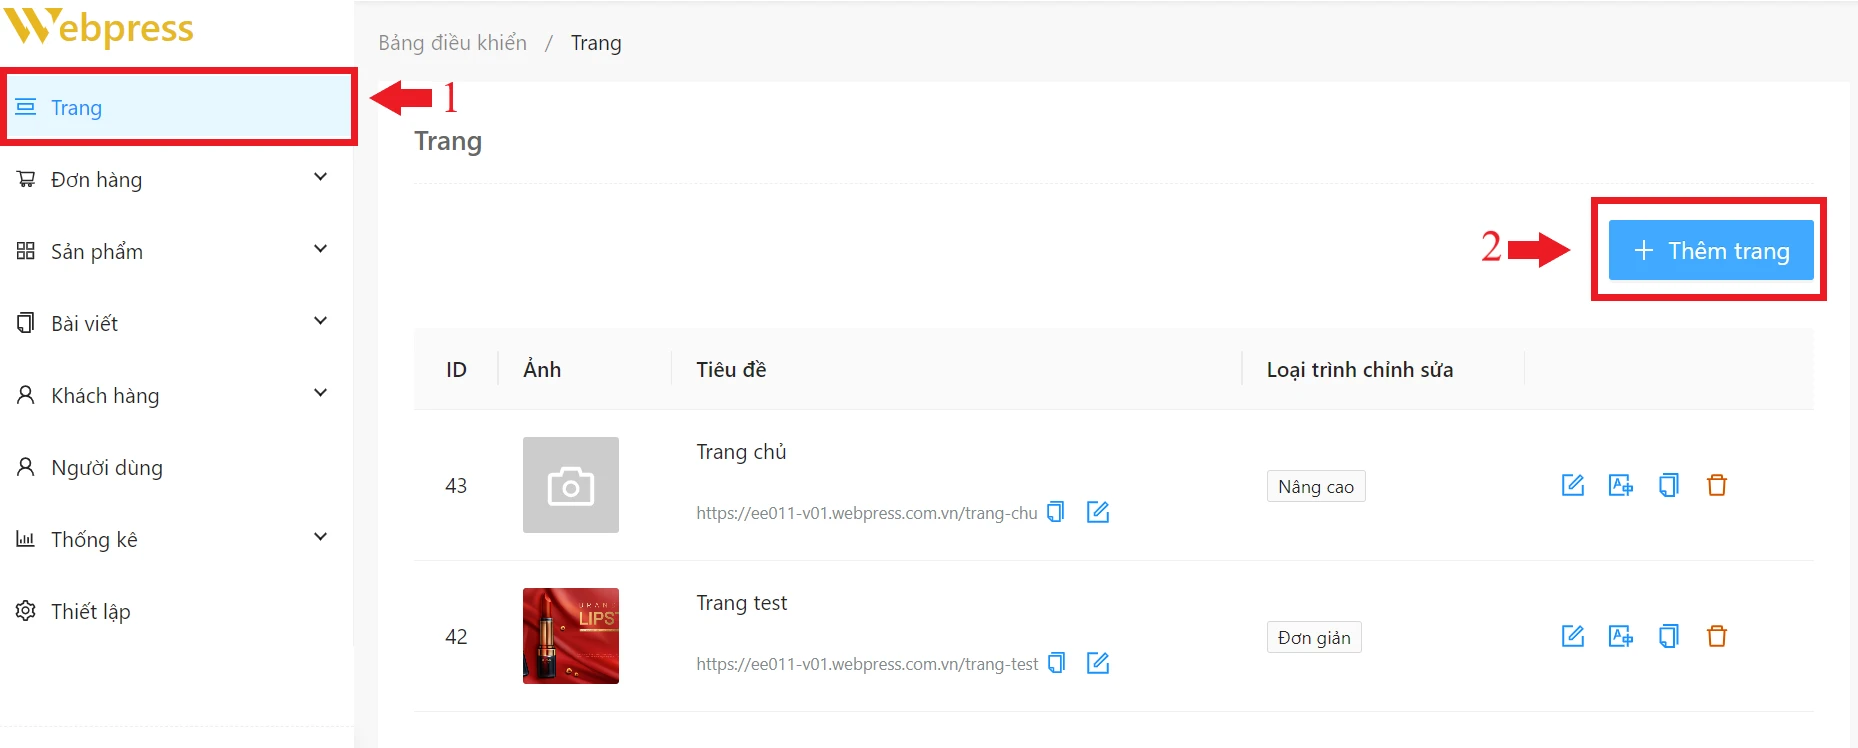Edit the trang-test URL slug

click(1097, 663)
